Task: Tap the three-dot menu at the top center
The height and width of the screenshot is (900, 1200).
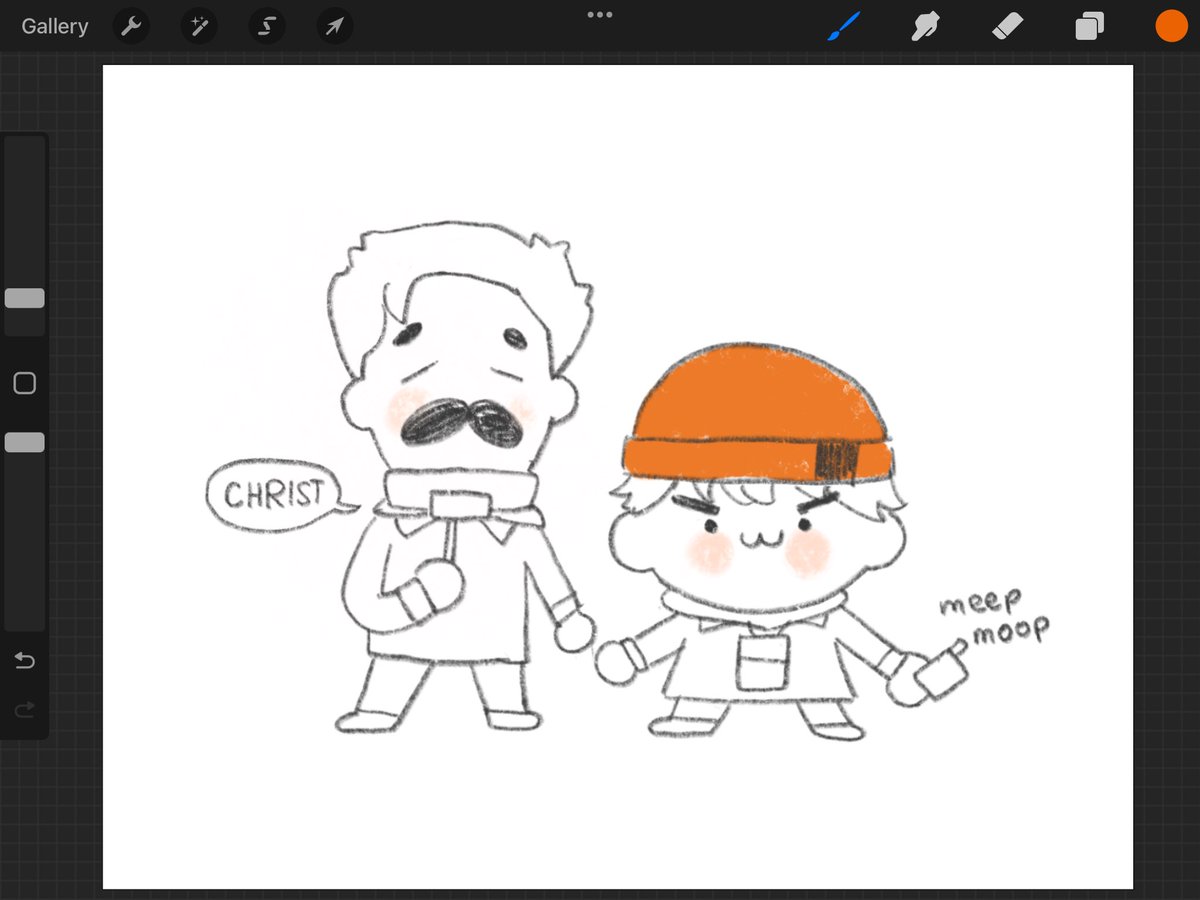Action: tap(600, 14)
